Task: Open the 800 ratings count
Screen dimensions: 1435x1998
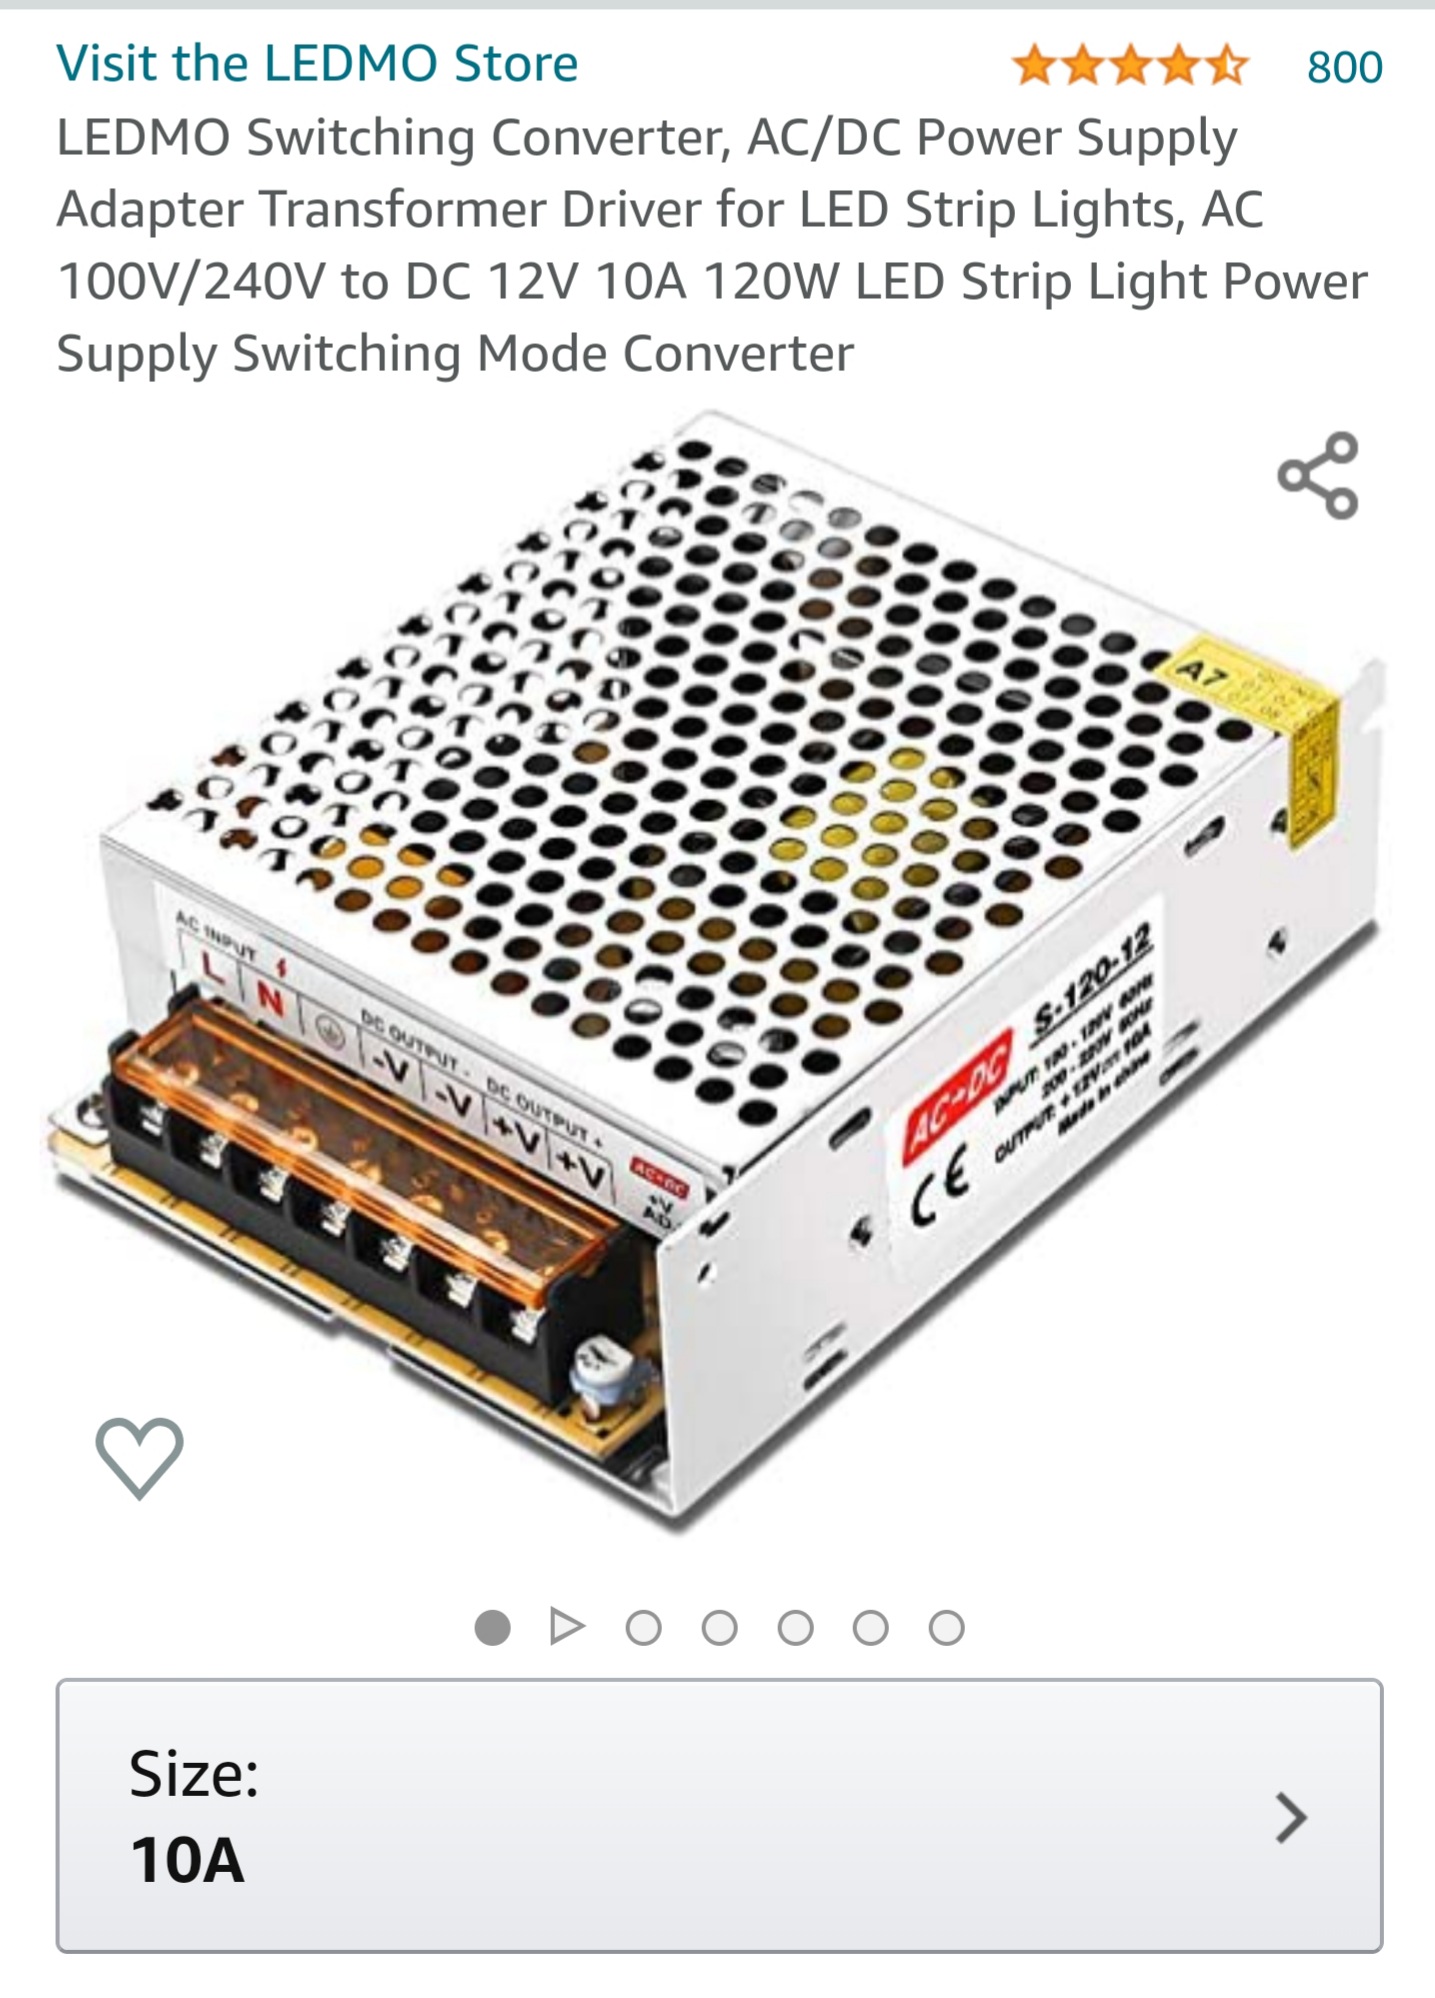Action: [x=1344, y=67]
